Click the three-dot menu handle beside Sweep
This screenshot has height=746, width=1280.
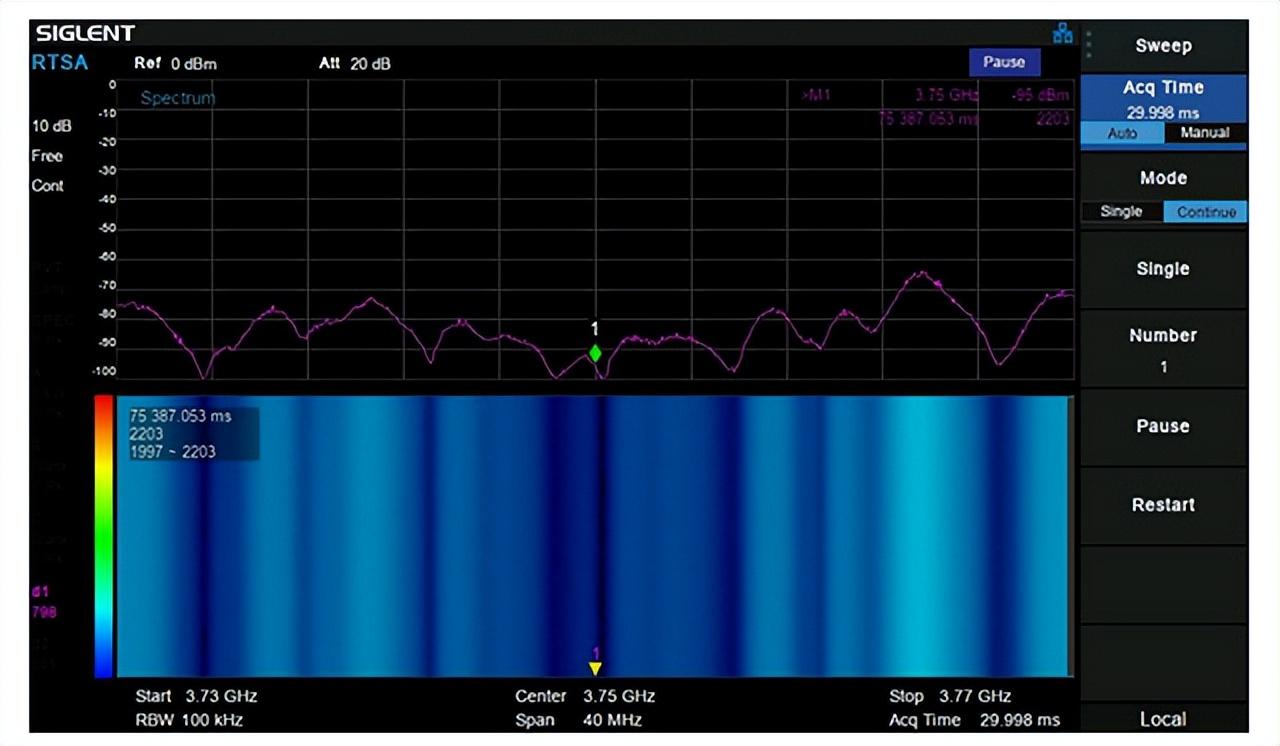point(1088,45)
